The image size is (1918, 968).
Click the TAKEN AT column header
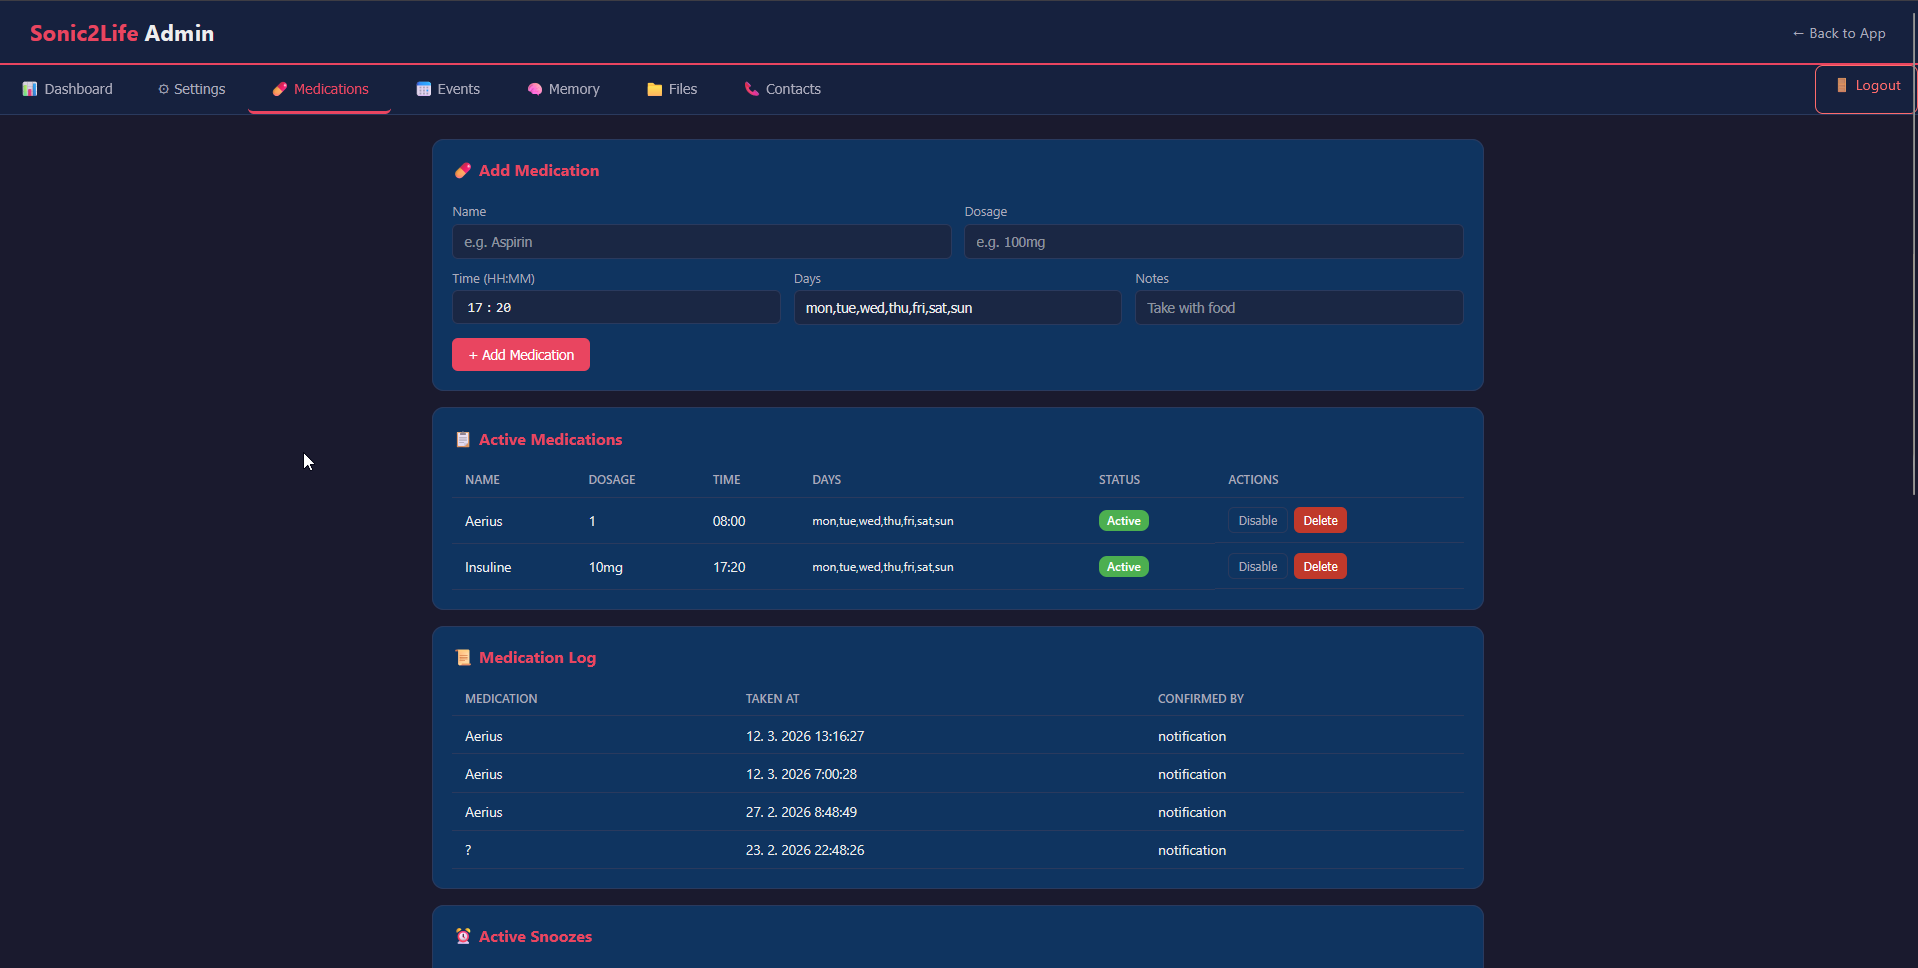tap(772, 699)
